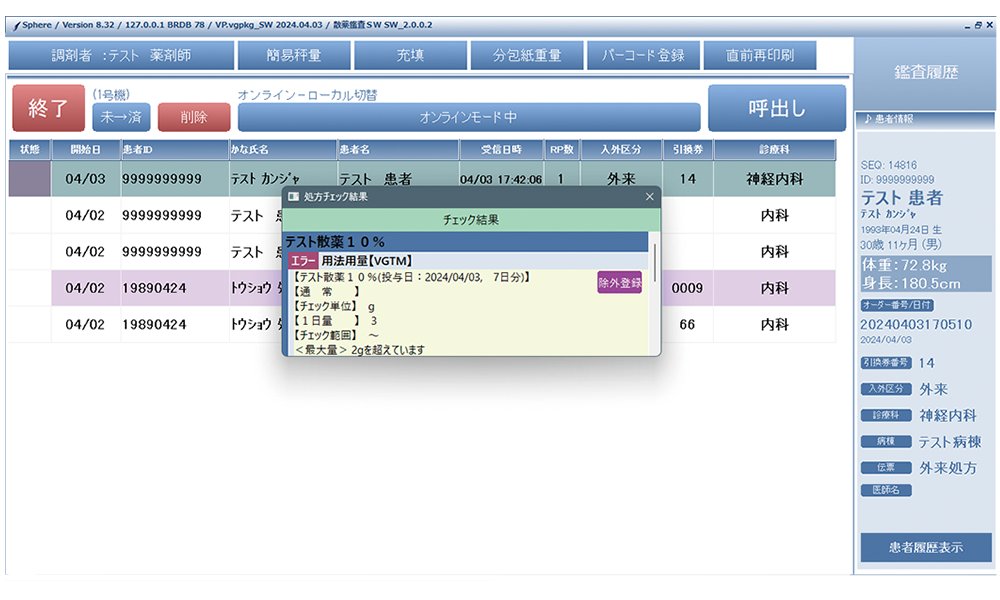Screen dimensions: 1000x600
Task: Click the 神経内科 cell in the table
Action: [x=774, y=179]
